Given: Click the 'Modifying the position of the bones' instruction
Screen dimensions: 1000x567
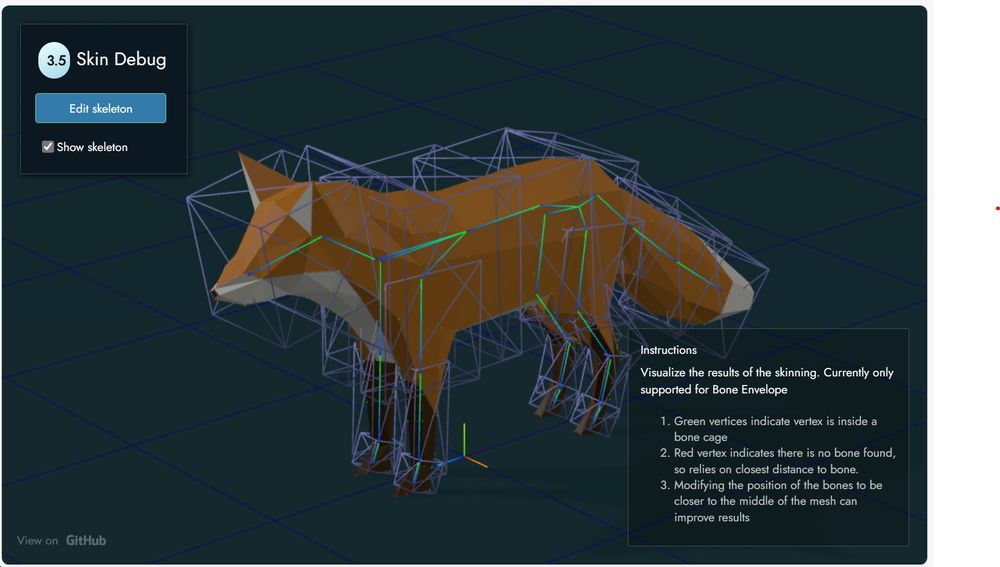Looking at the screenshot, I should pyautogui.click(x=778, y=501).
